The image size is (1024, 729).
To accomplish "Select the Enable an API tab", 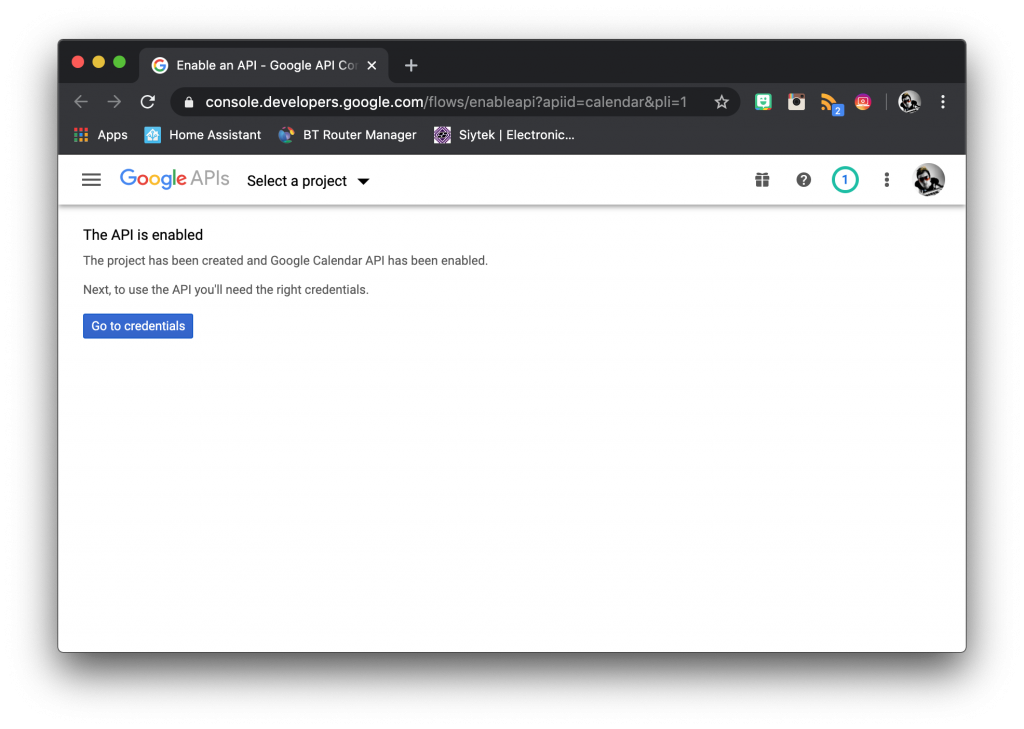I will tap(264, 65).
